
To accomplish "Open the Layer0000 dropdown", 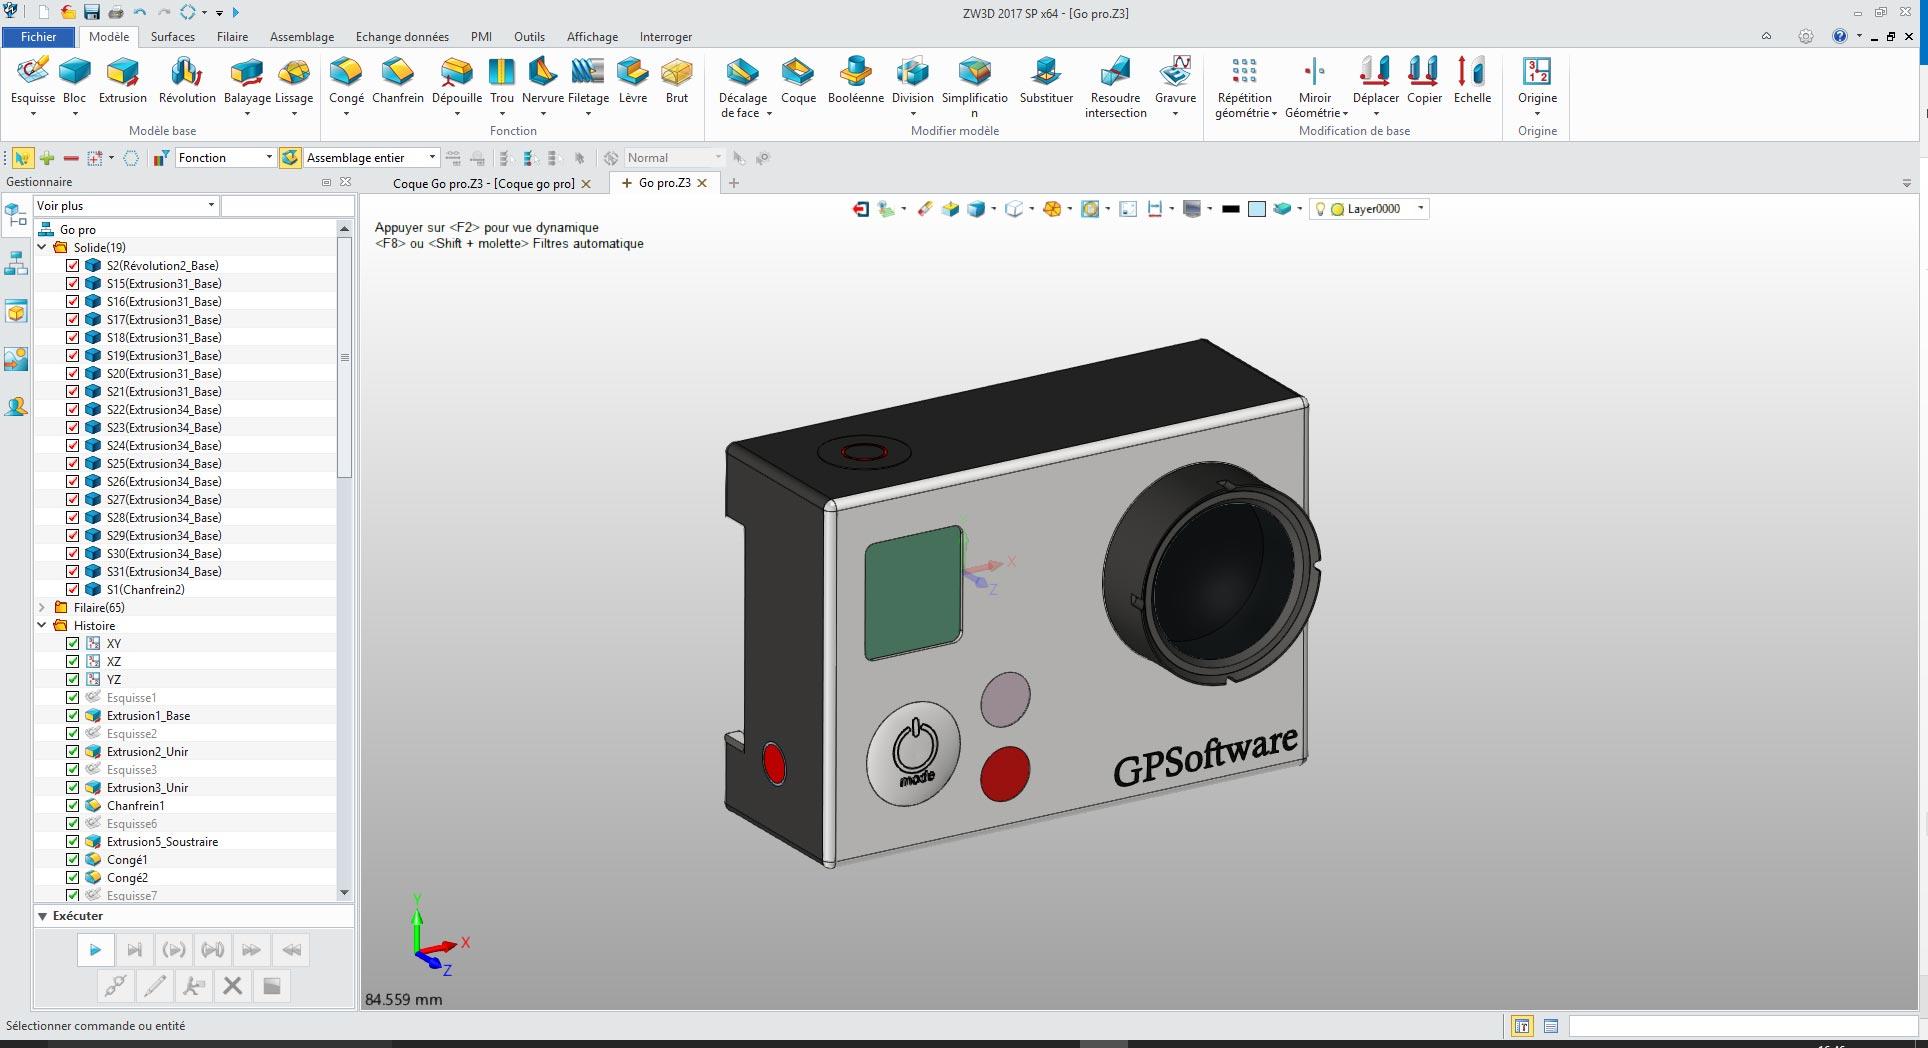I will coord(1420,209).
